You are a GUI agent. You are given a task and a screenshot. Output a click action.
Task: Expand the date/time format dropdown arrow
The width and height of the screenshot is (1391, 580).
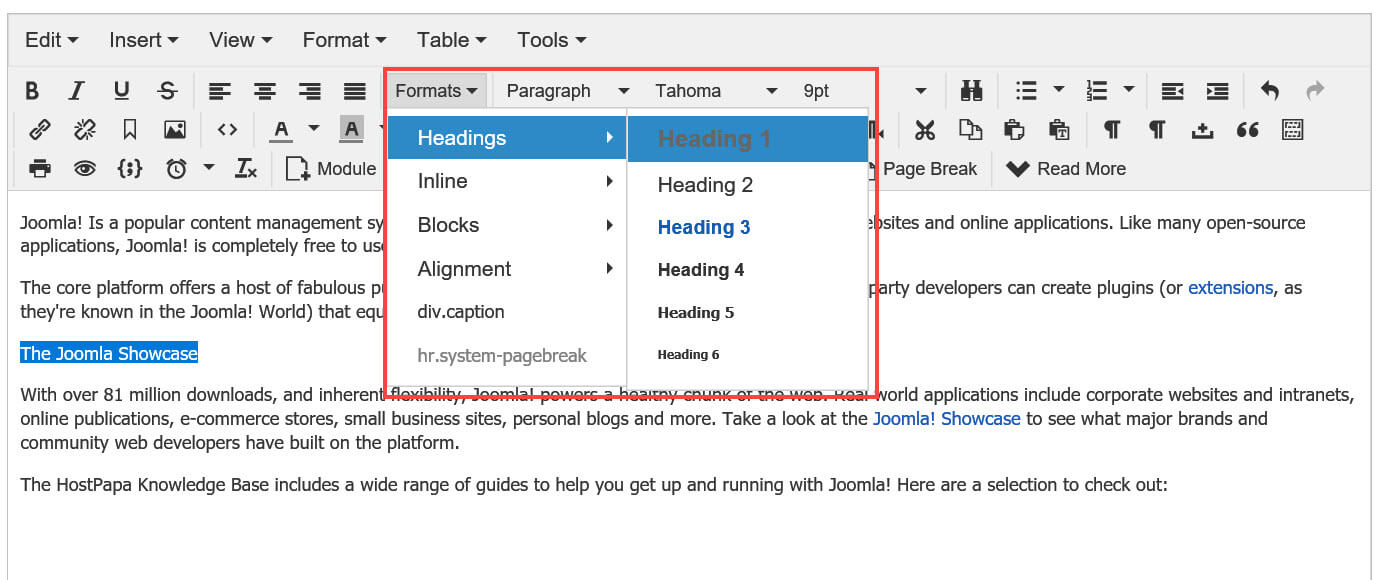point(208,168)
